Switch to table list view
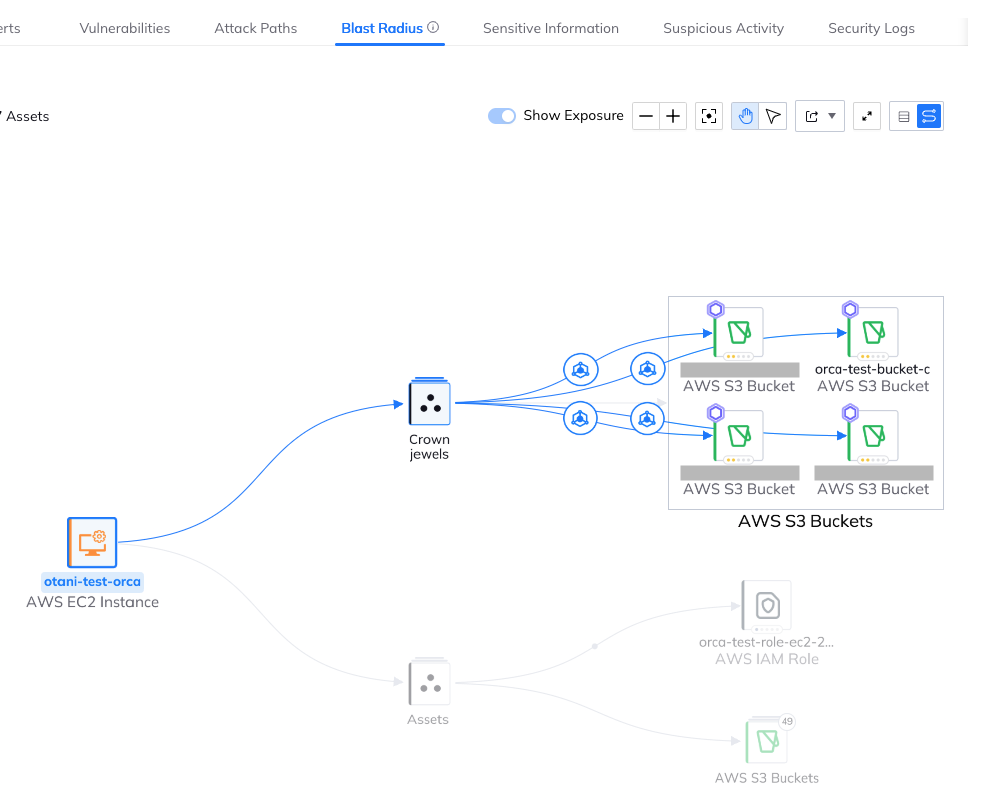Viewport: 989px width, 810px height. pos(903,116)
